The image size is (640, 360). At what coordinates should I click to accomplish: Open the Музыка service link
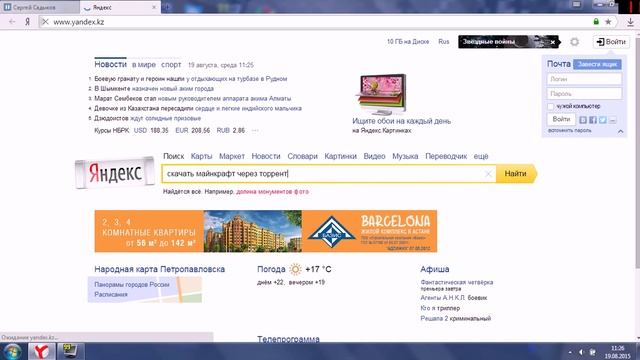click(x=405, y=156)
